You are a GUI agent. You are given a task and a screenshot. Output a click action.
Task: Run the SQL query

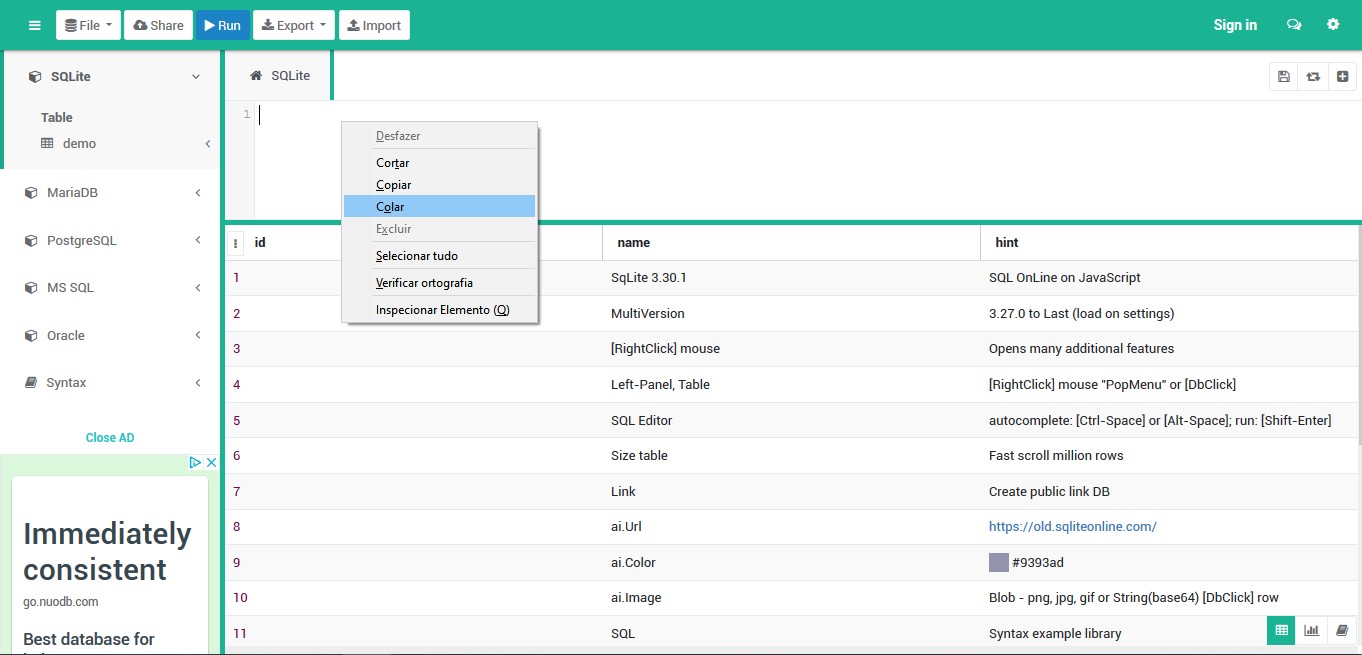[222, 25]
